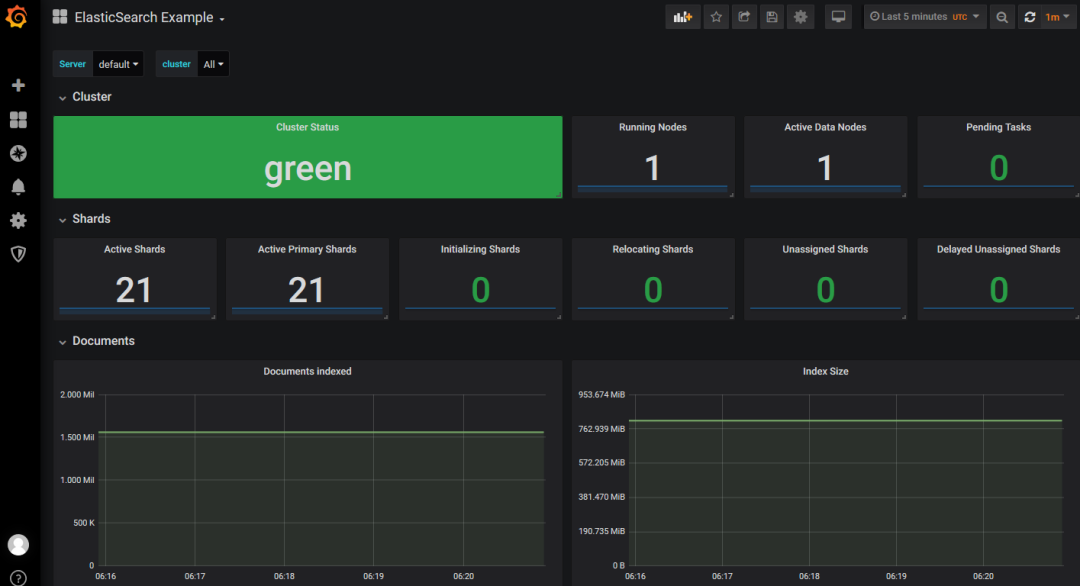Click the Delayed Unassigned Shards value 0
Image resolution: width=1080 pixels, height=586 pixels.
pos(999,290)
